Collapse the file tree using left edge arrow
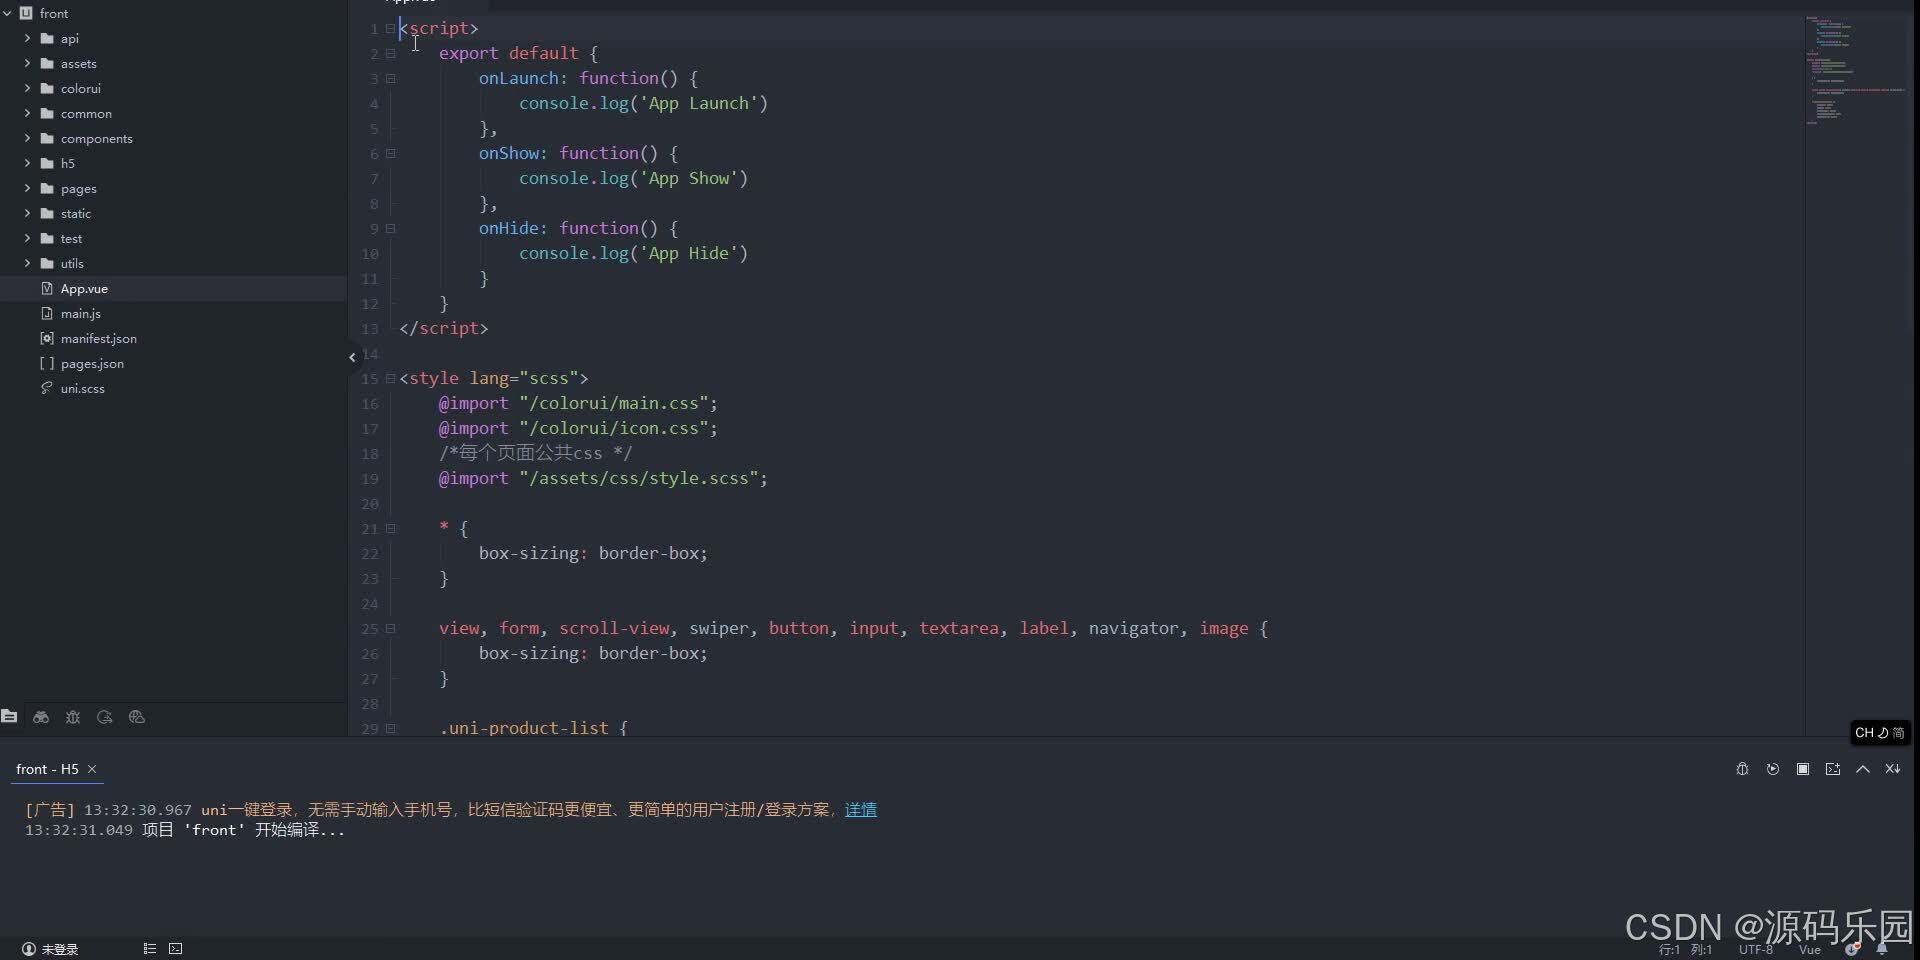 [x=351, y=356]
